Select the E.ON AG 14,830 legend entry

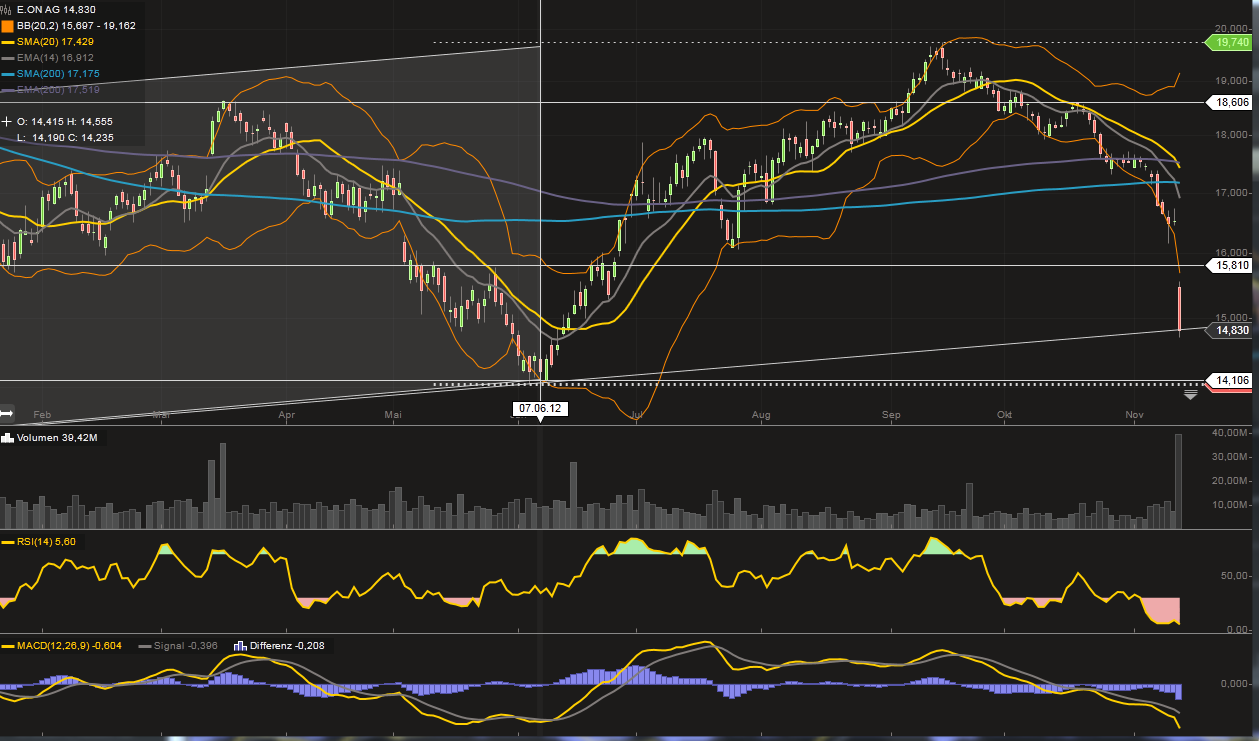[x=56, y=9]
